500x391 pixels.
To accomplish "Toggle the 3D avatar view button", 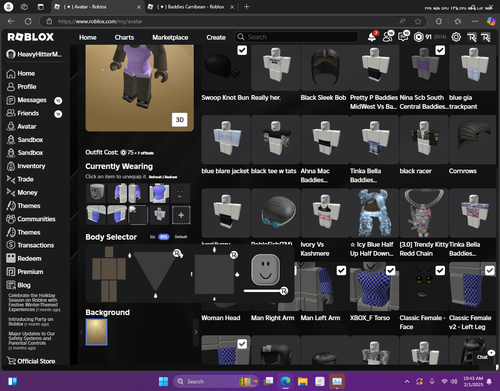I will [180, 120].
